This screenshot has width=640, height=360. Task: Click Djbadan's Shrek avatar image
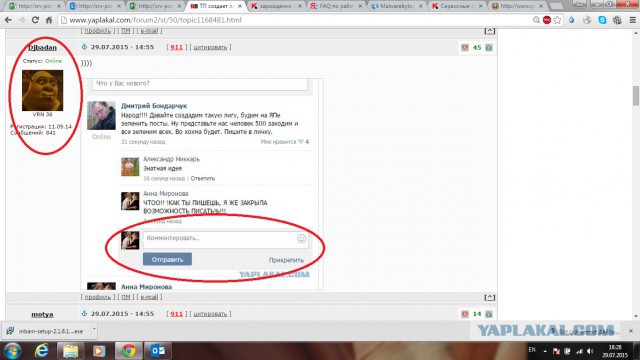click(42, 90)
